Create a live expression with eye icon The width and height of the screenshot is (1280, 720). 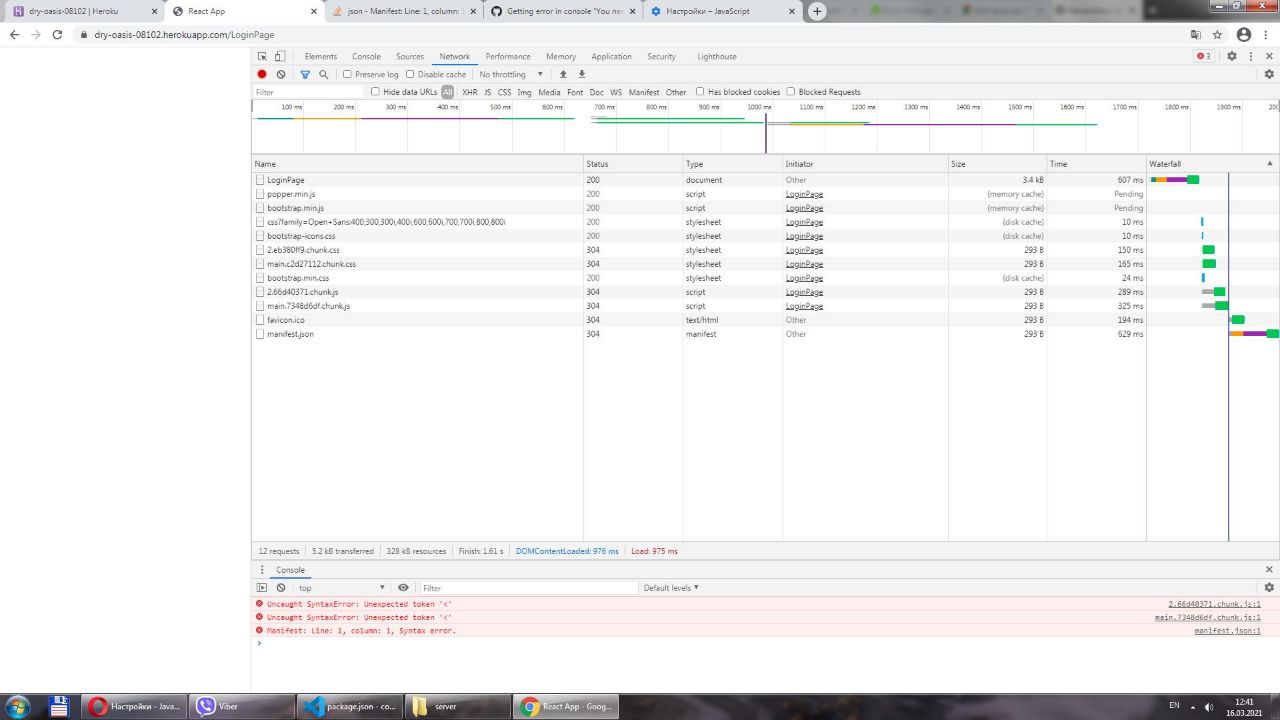click(403, 588)
